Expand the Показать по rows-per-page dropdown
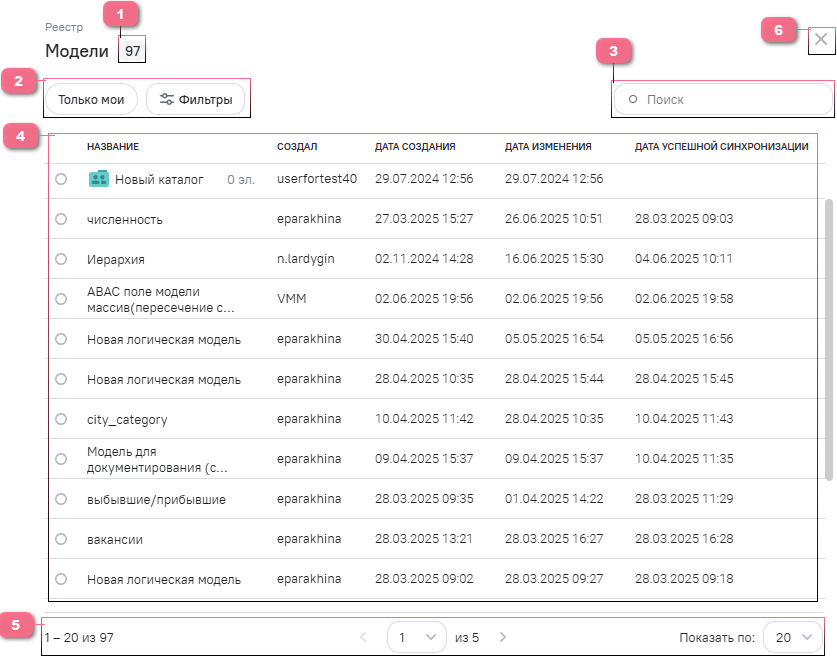 click(x=794, y=637)
